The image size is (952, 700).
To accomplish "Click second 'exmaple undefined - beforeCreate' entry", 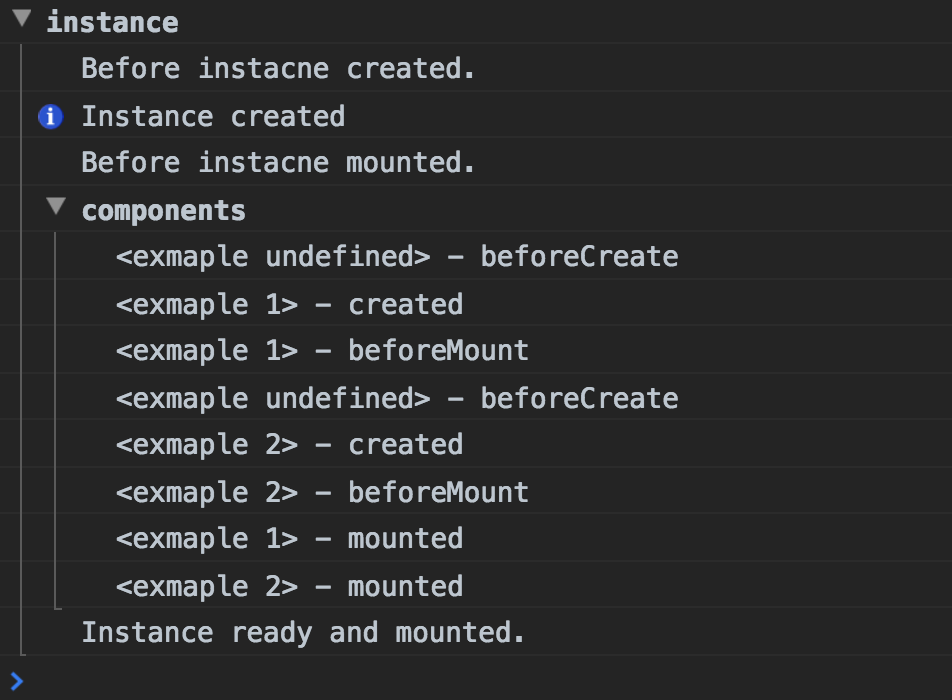I will click(396, 398).
